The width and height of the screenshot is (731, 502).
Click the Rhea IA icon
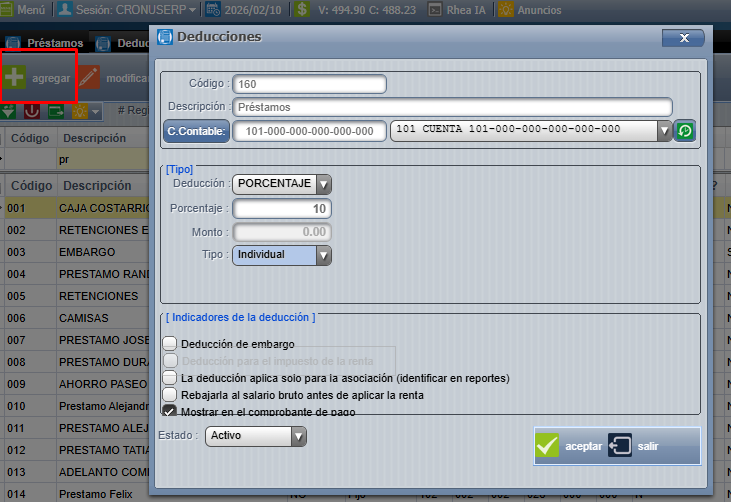pos(436,10)
